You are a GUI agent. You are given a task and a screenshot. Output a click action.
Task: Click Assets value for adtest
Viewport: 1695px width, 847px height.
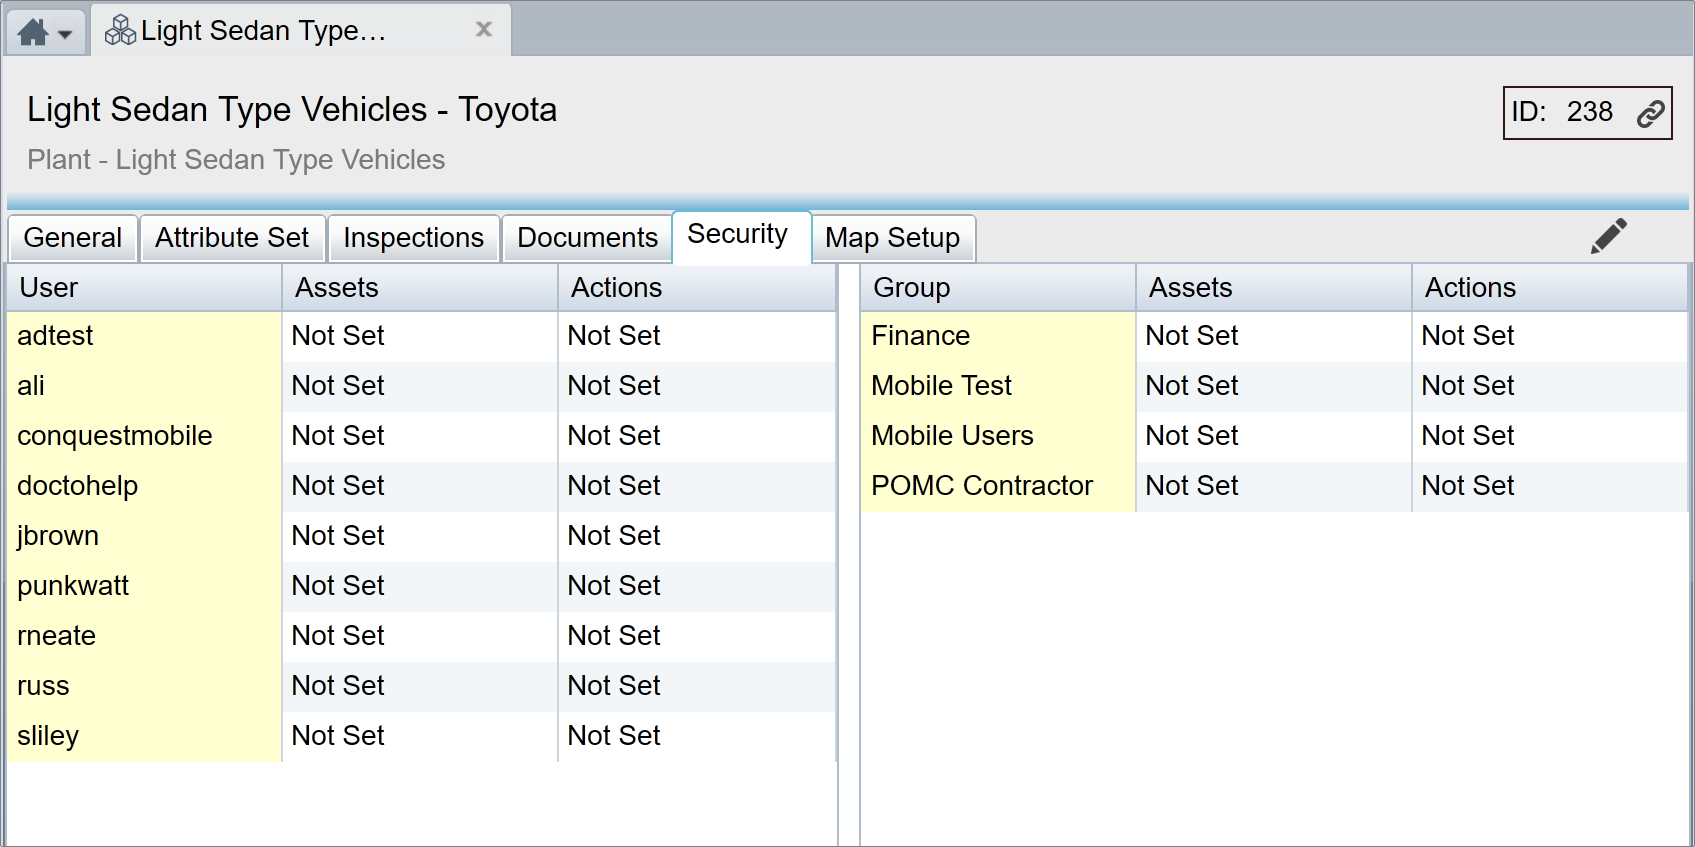pos(420,337)
